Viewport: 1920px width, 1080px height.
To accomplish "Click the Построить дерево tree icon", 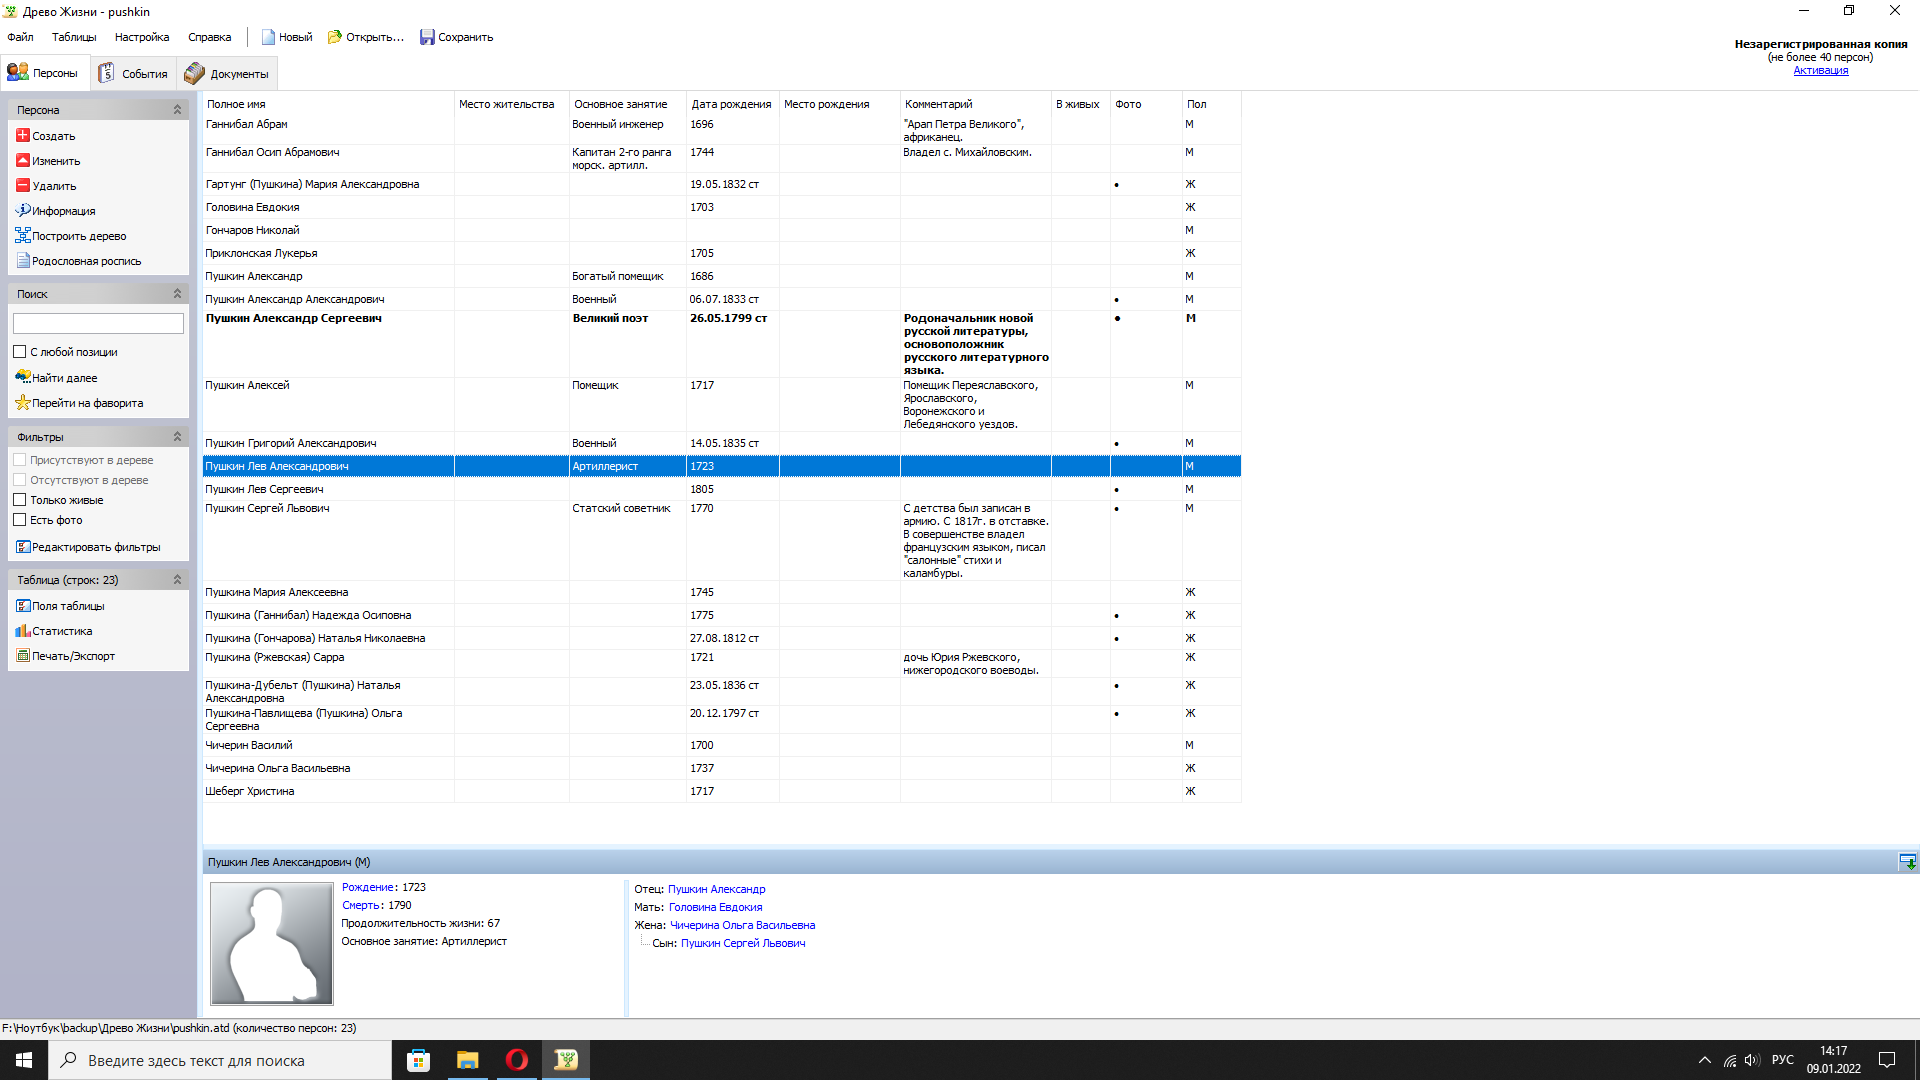I will (x=23, y=235).
